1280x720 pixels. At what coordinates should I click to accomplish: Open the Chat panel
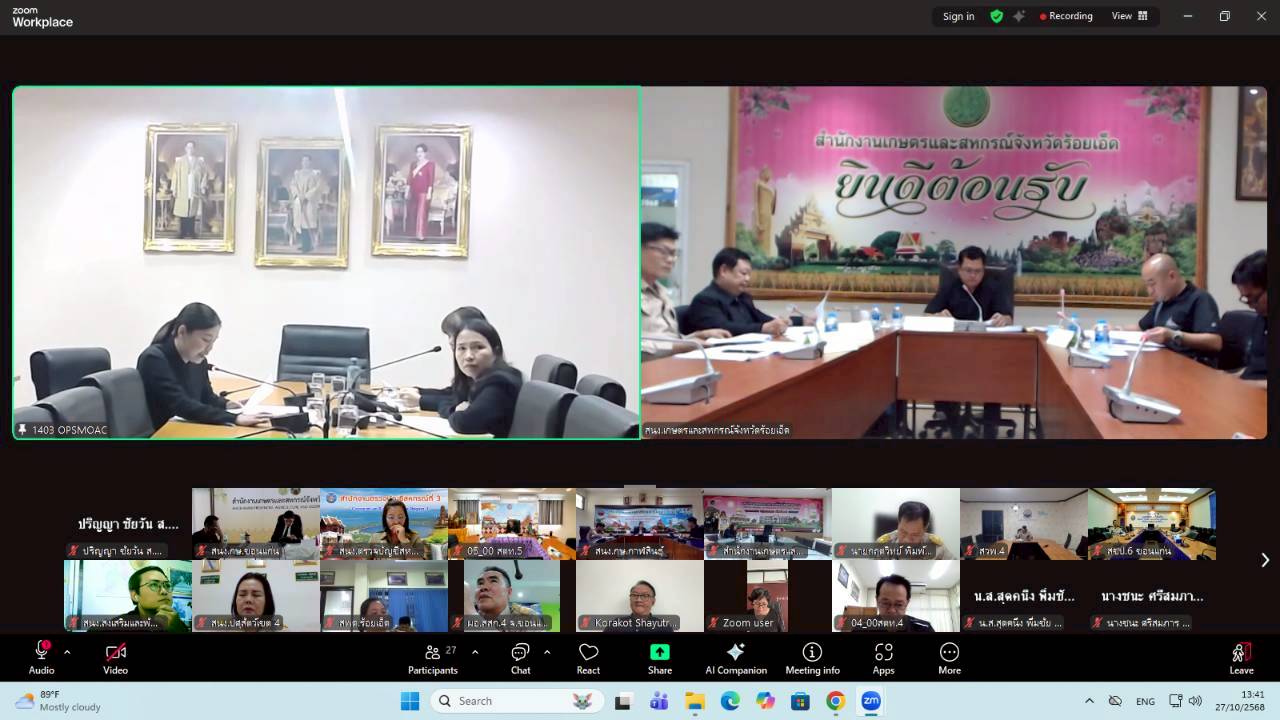(520, 657)
